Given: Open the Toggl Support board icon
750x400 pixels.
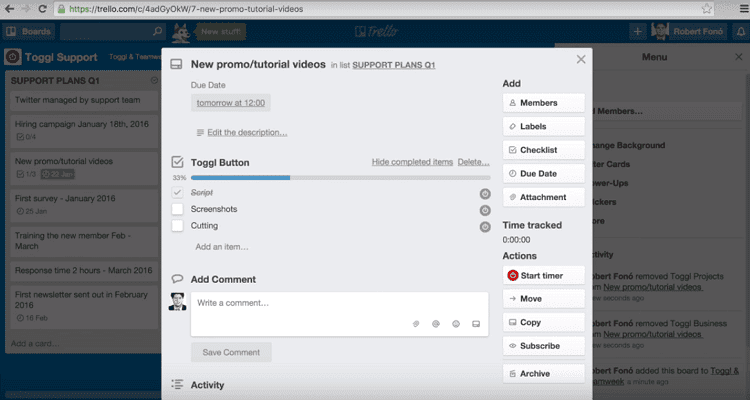Looking at the screenshot, I should (x=13, y=57).
